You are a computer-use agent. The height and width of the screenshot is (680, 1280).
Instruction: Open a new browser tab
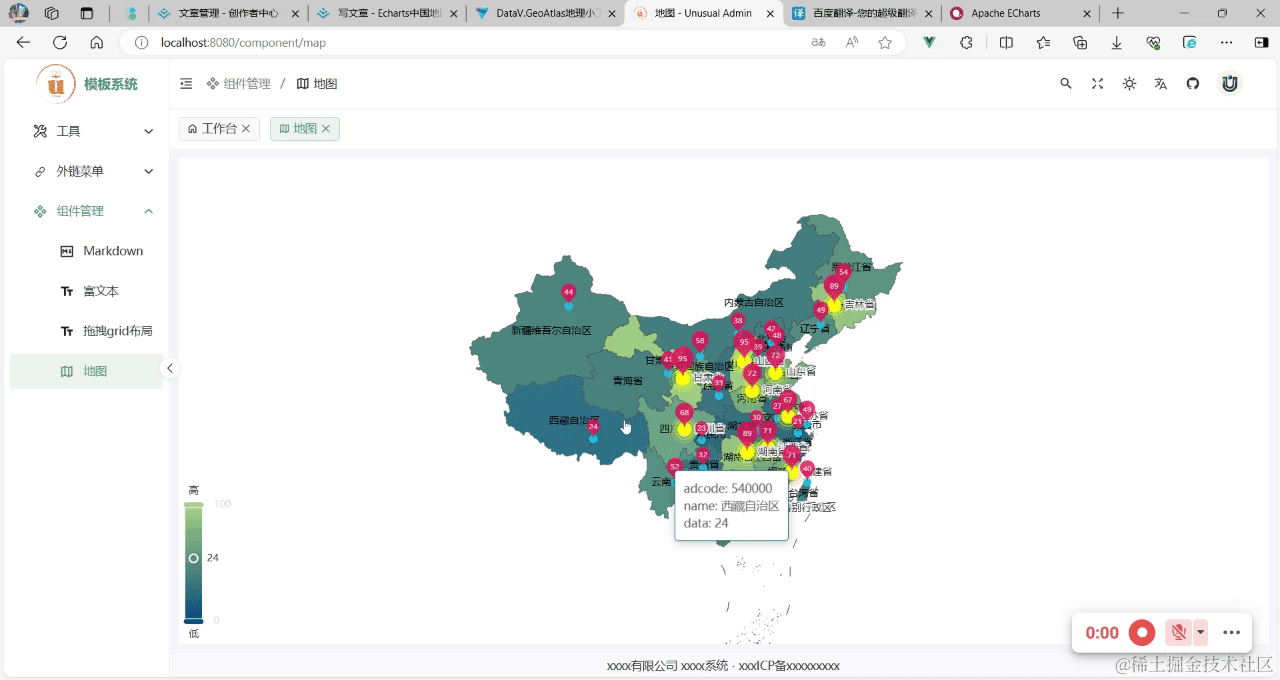click(x=1117, y=14)
